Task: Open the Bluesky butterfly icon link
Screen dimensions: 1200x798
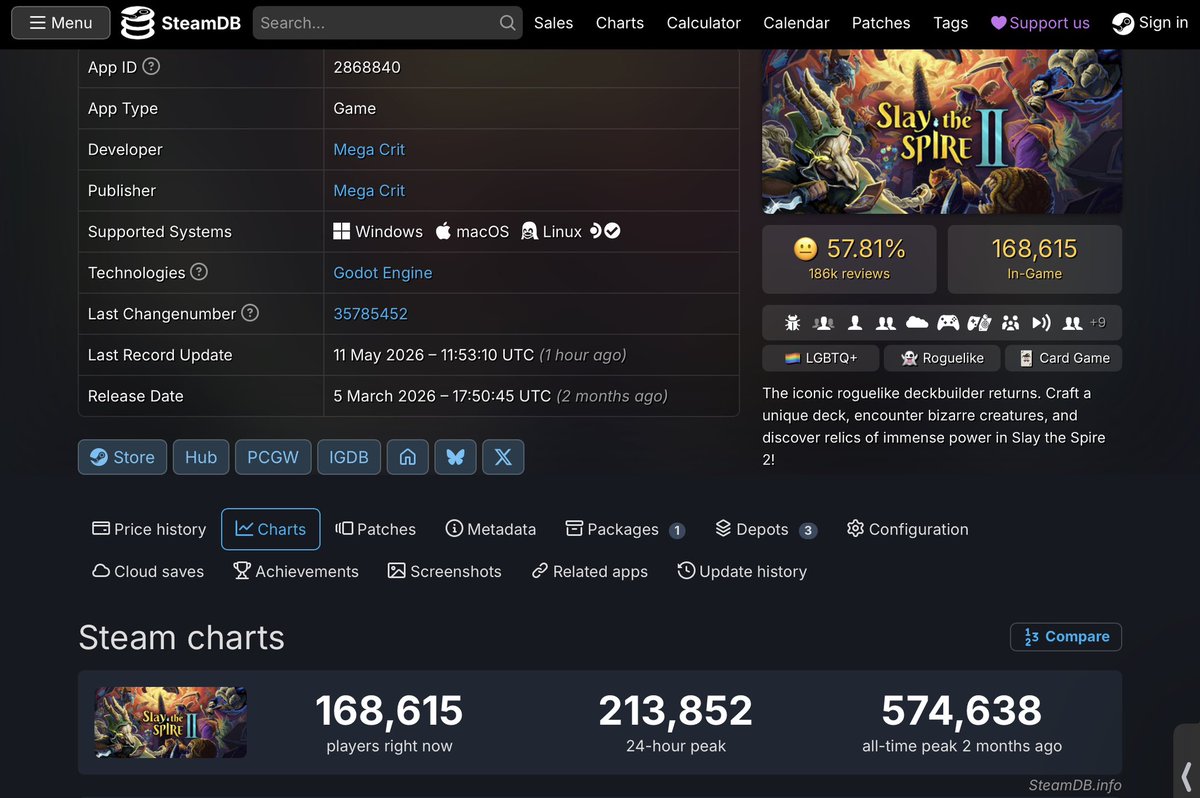Action: pyautogui.click(x=455, y=457)
